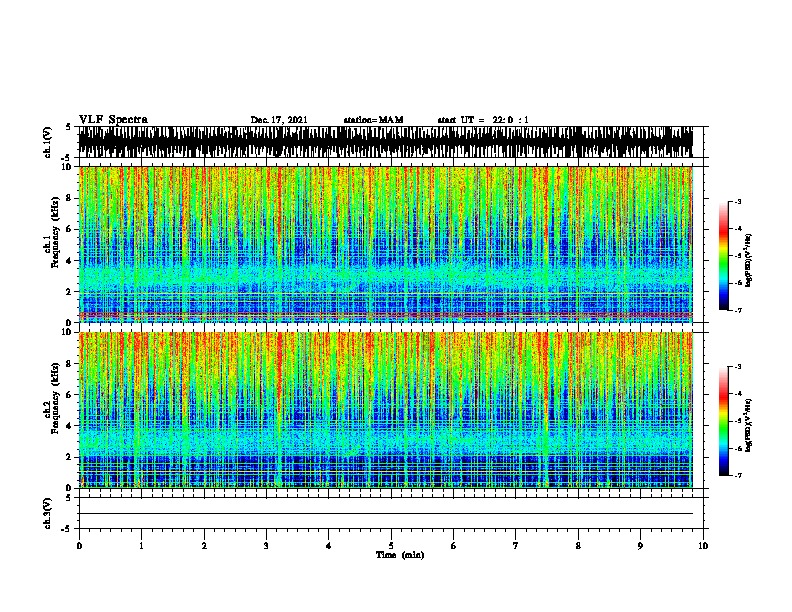Click the "4" kHz tick on ch.1 frequency axis
Screen dimensions: 792x612
click(x=70, y=261)
